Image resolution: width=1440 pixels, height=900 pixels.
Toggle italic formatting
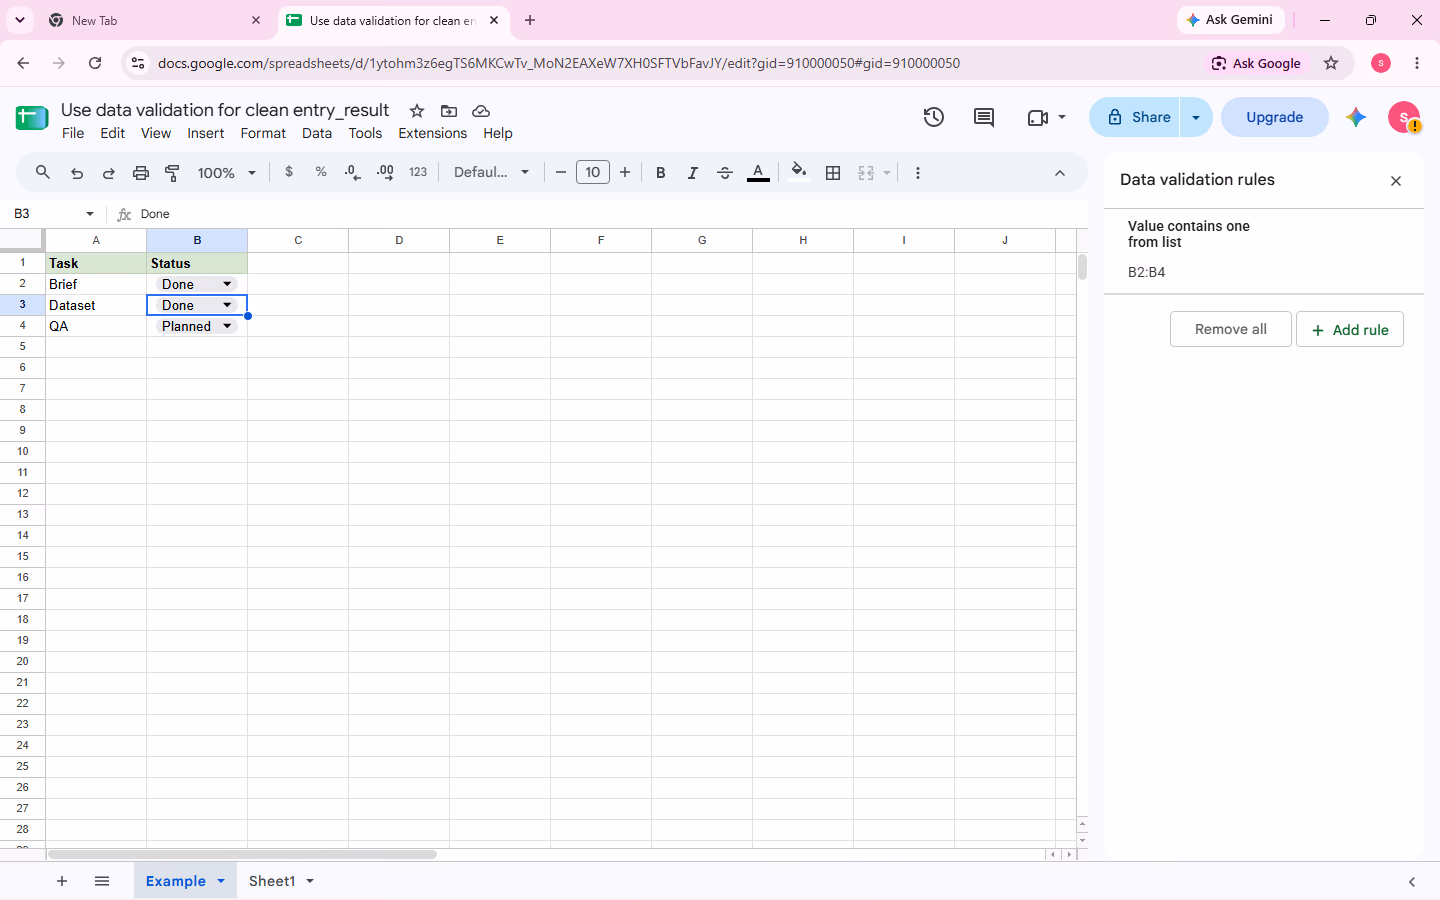(693, 172)
